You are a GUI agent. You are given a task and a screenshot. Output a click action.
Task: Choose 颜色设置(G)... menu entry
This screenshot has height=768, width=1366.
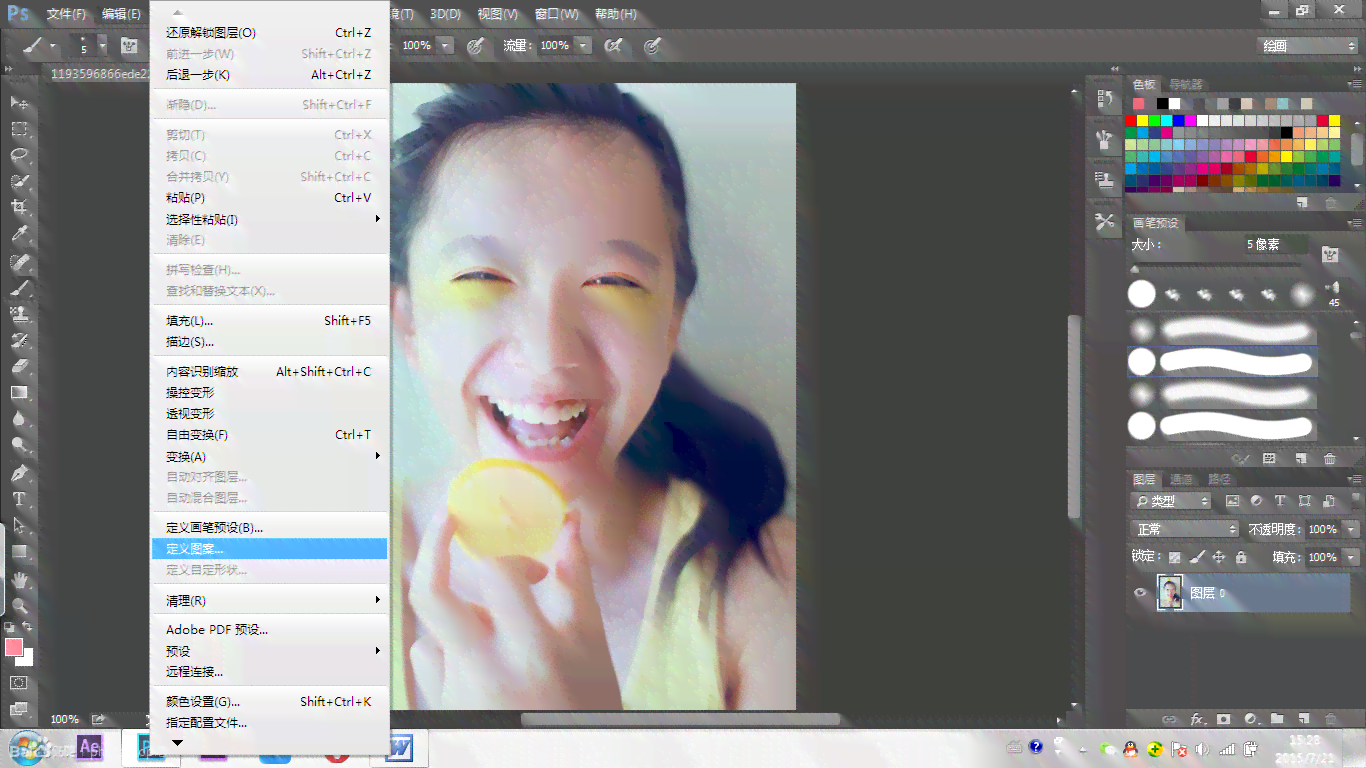269,702
